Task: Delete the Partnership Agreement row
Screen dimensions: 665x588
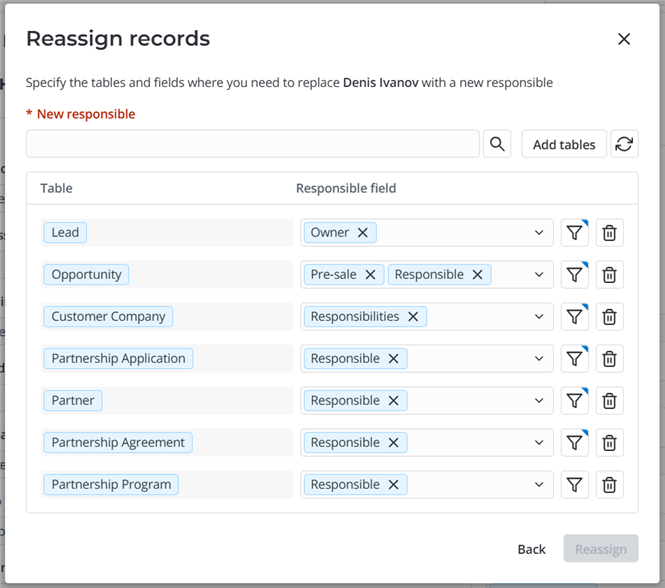Action: click(609, 443)
